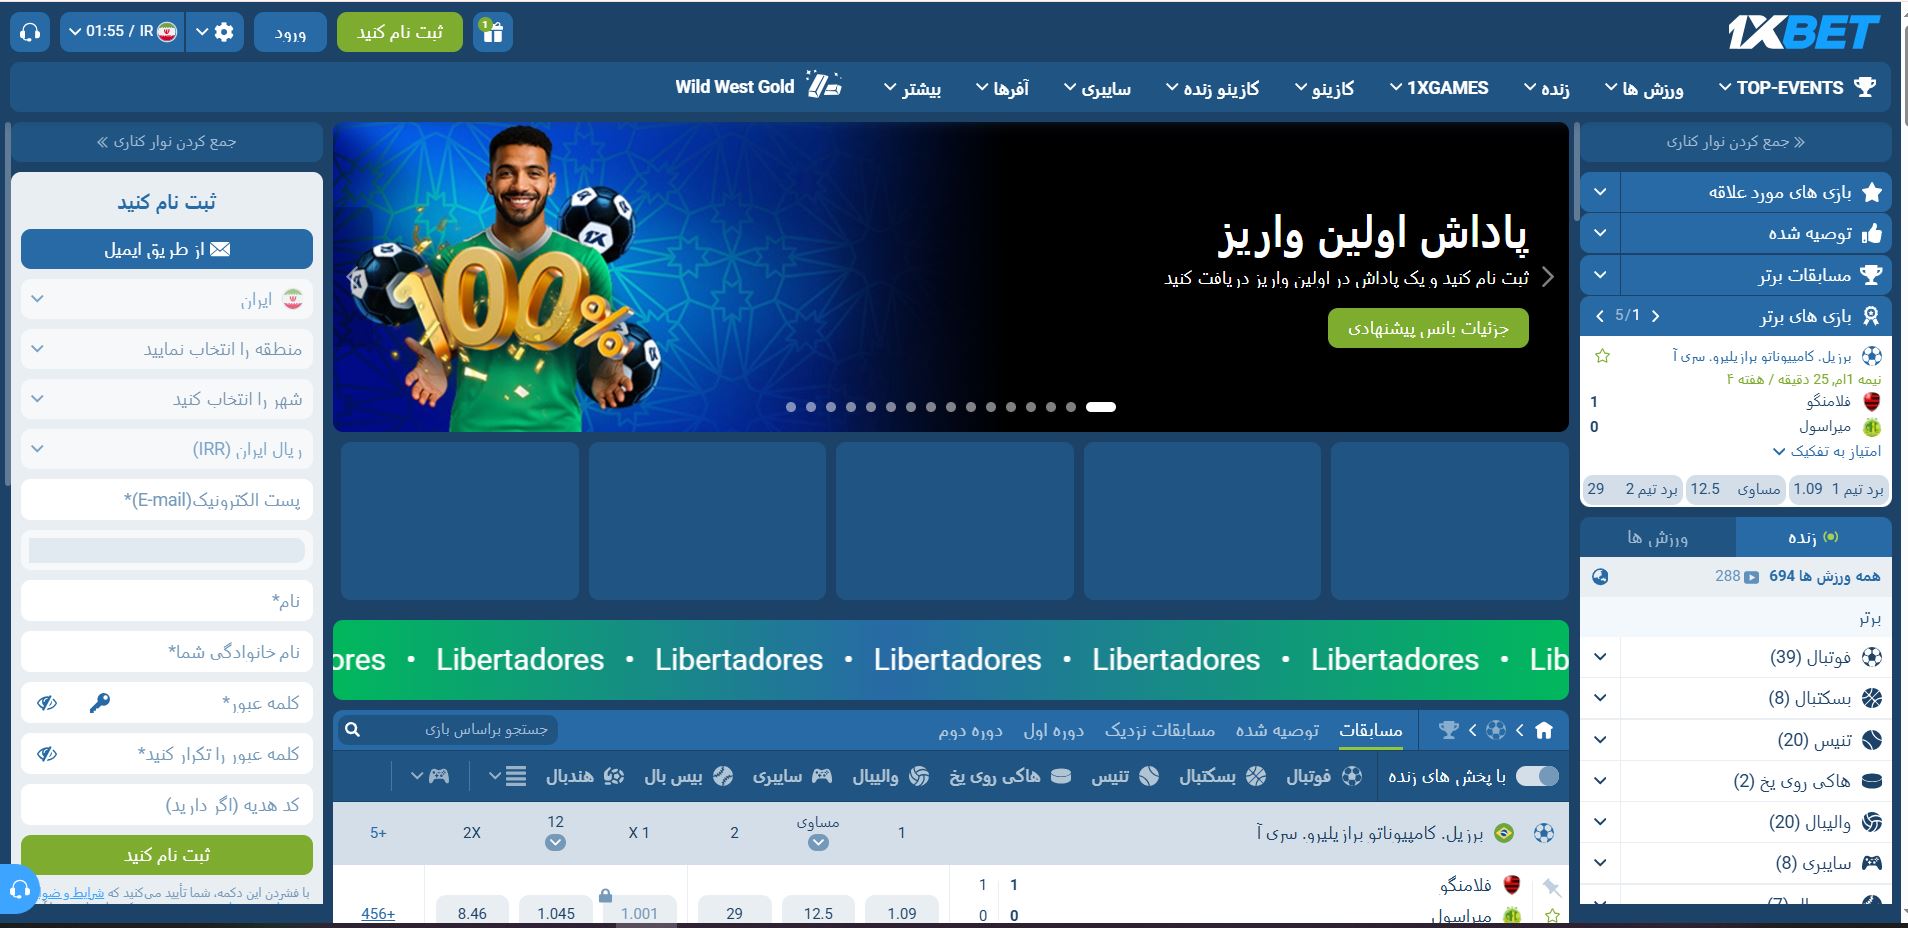
Task: Expand the فوتبال (39) sport list
Action: (1736, 657)
